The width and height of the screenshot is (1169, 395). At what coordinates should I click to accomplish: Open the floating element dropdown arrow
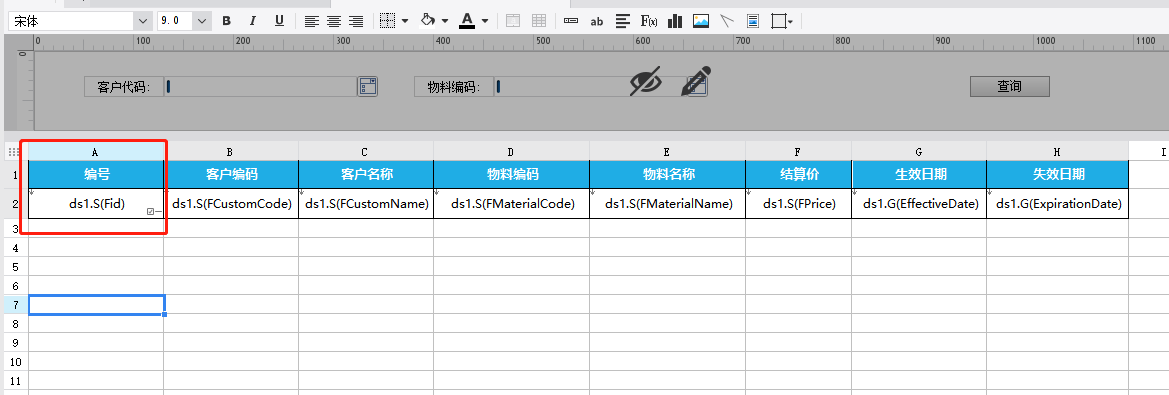click(790, 22)
